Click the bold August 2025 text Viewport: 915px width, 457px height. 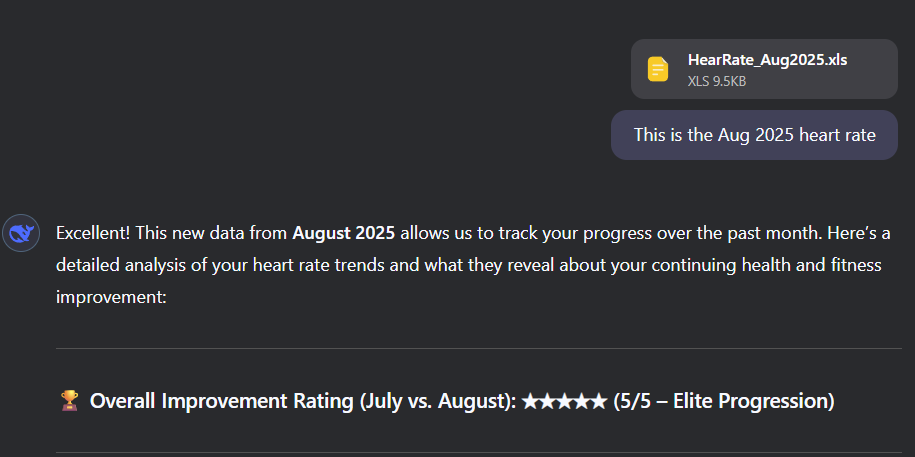pyautogui.click(x=344, y=234)
